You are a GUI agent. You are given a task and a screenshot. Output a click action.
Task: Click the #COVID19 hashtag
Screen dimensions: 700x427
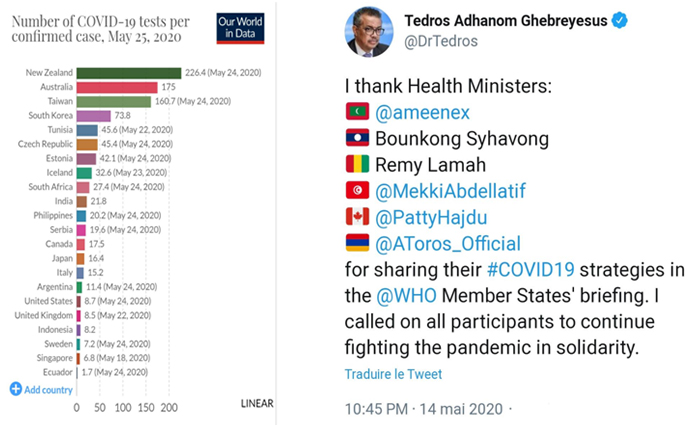pos(530,270)
